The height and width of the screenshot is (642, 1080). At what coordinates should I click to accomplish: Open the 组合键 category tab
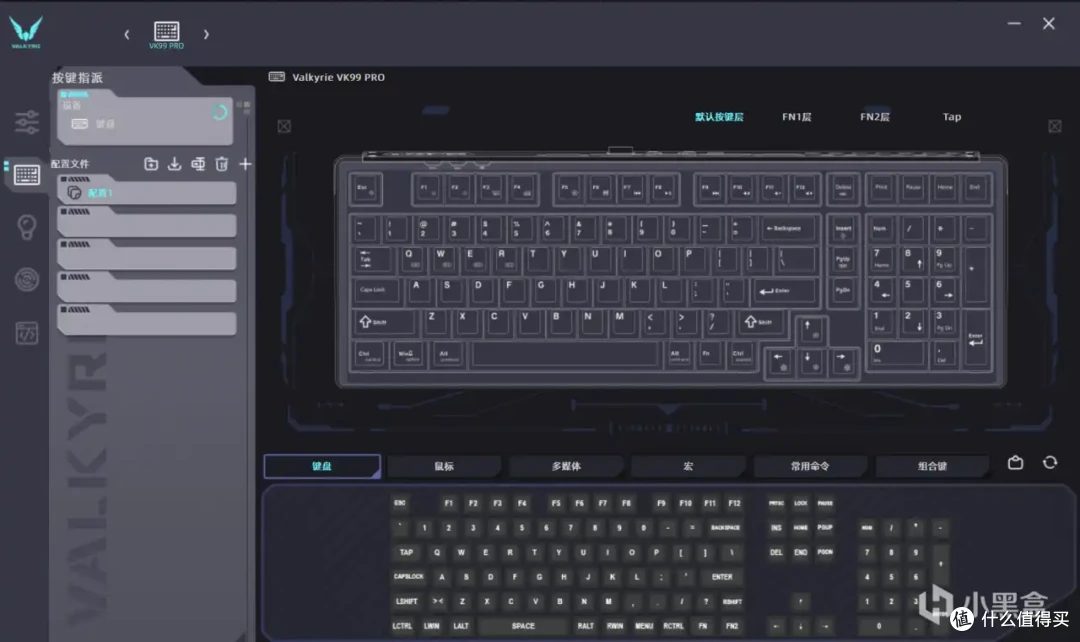click(932, 466)
